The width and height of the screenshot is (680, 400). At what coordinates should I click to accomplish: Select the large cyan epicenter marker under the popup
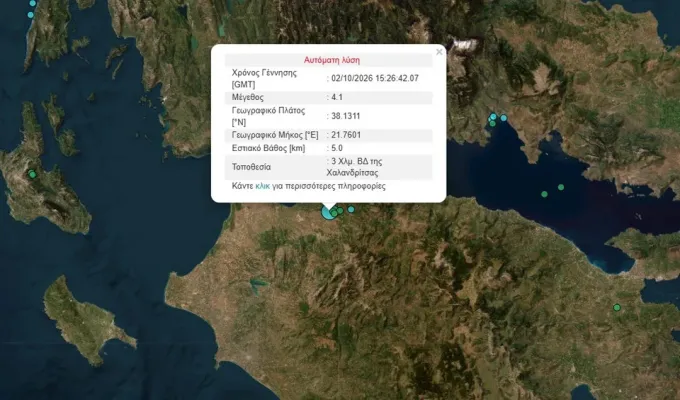tap(328, 213)
